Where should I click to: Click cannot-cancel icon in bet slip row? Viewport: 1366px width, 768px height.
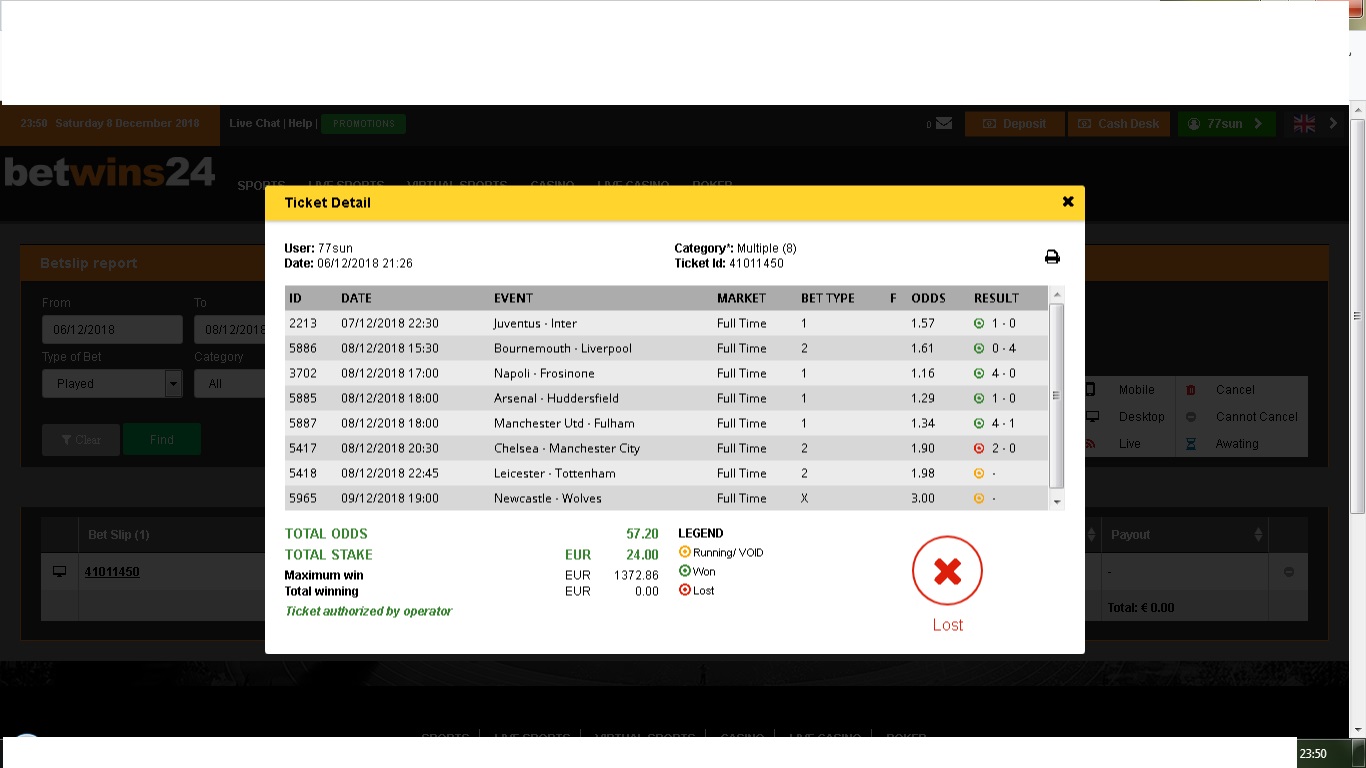click(x=1288, y=572)
